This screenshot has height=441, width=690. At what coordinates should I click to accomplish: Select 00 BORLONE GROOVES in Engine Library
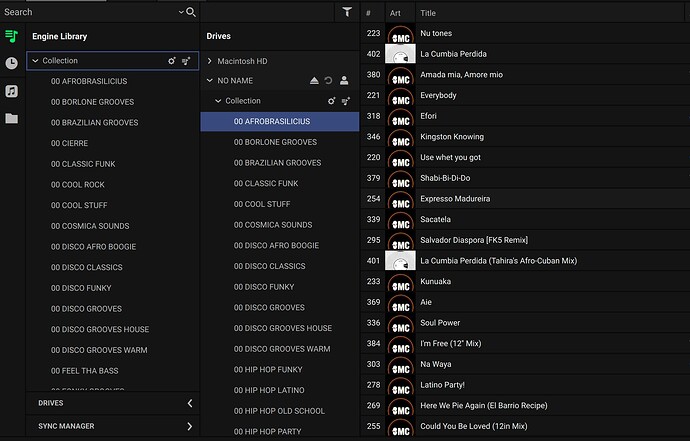point(92,102)
